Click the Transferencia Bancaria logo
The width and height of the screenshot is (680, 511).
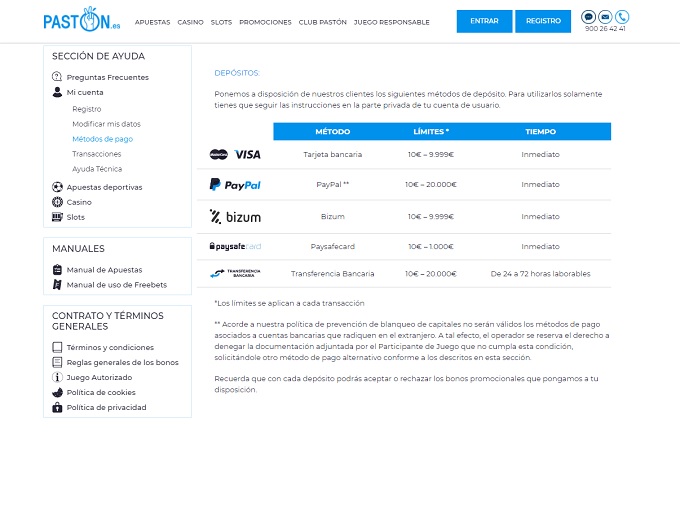[x=235, y=273]
